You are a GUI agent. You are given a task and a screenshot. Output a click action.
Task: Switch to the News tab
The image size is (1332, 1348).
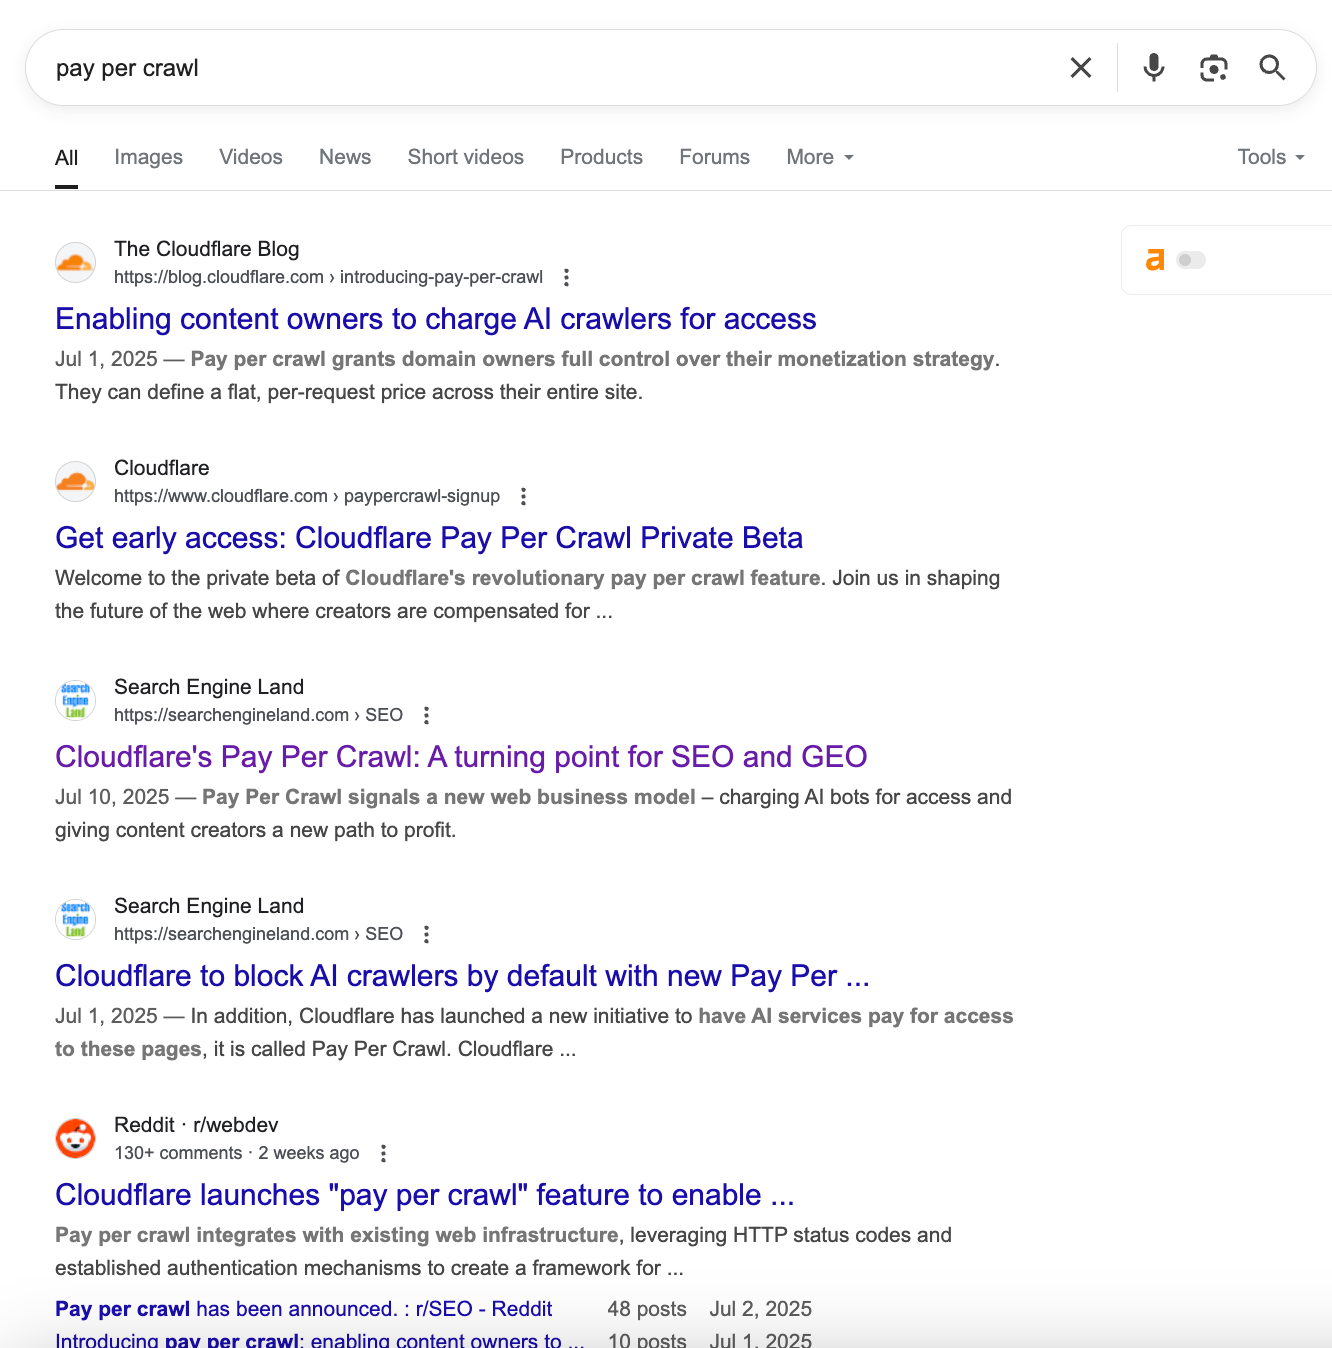click(x=344, y=157)
